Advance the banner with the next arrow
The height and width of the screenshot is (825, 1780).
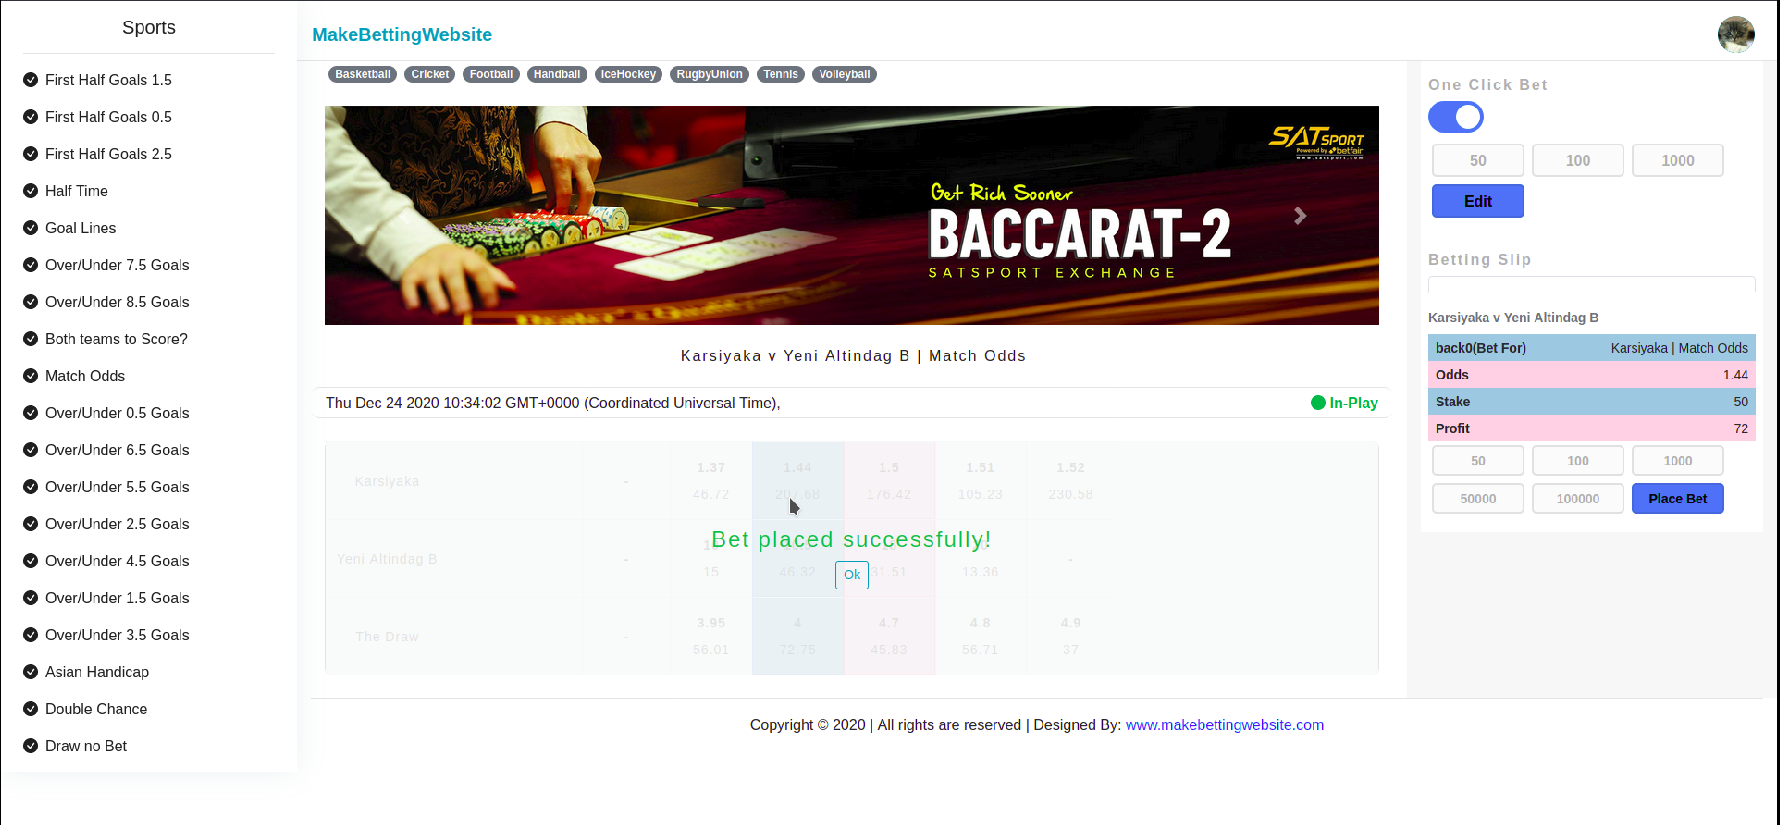click(1300, 216)
